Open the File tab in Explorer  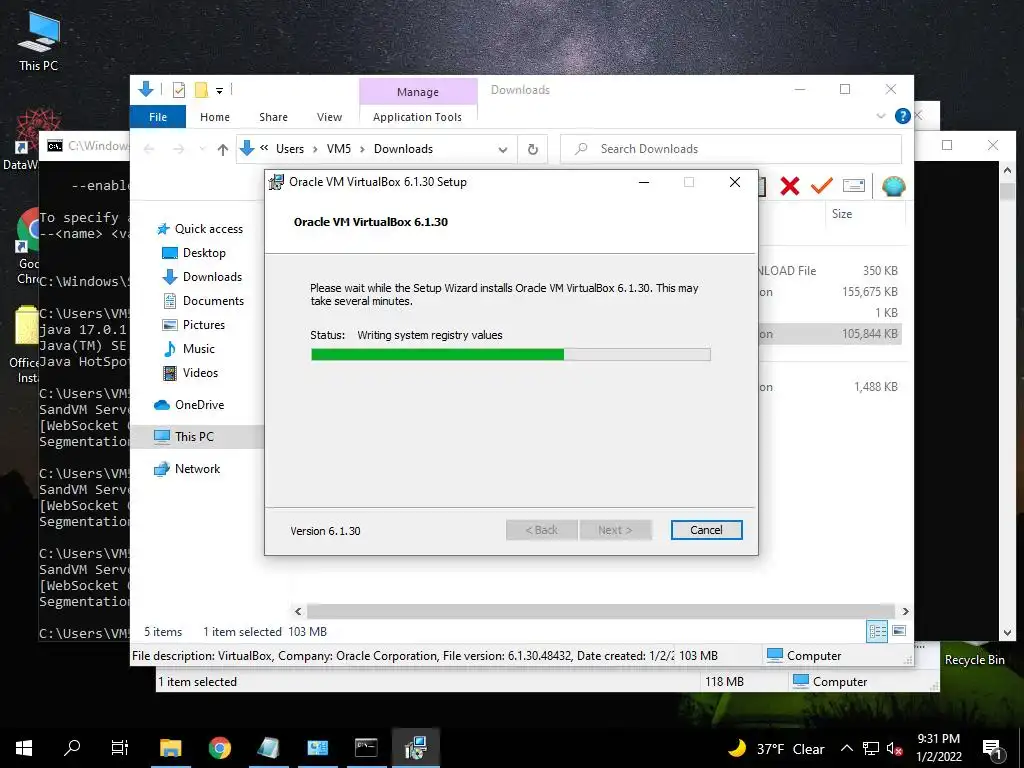click(x=158, y=117)
